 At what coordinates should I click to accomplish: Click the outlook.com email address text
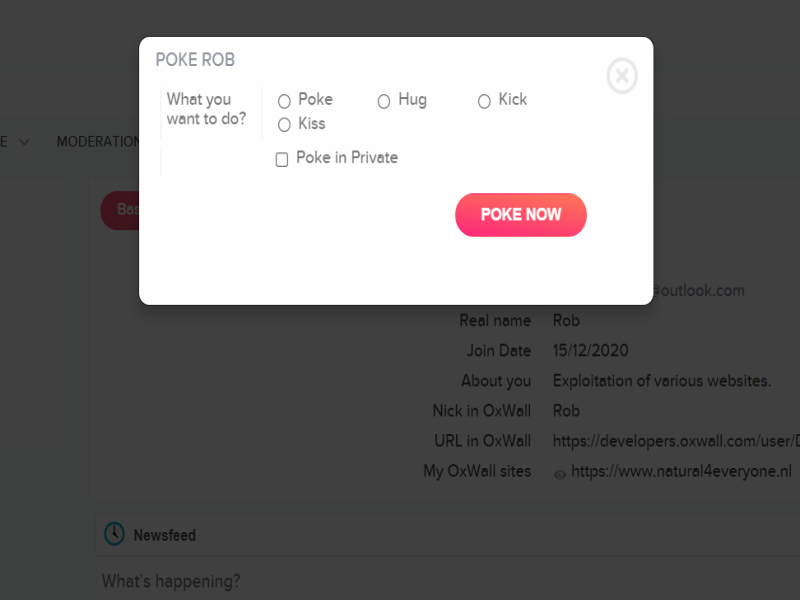[x=698, y=290]
